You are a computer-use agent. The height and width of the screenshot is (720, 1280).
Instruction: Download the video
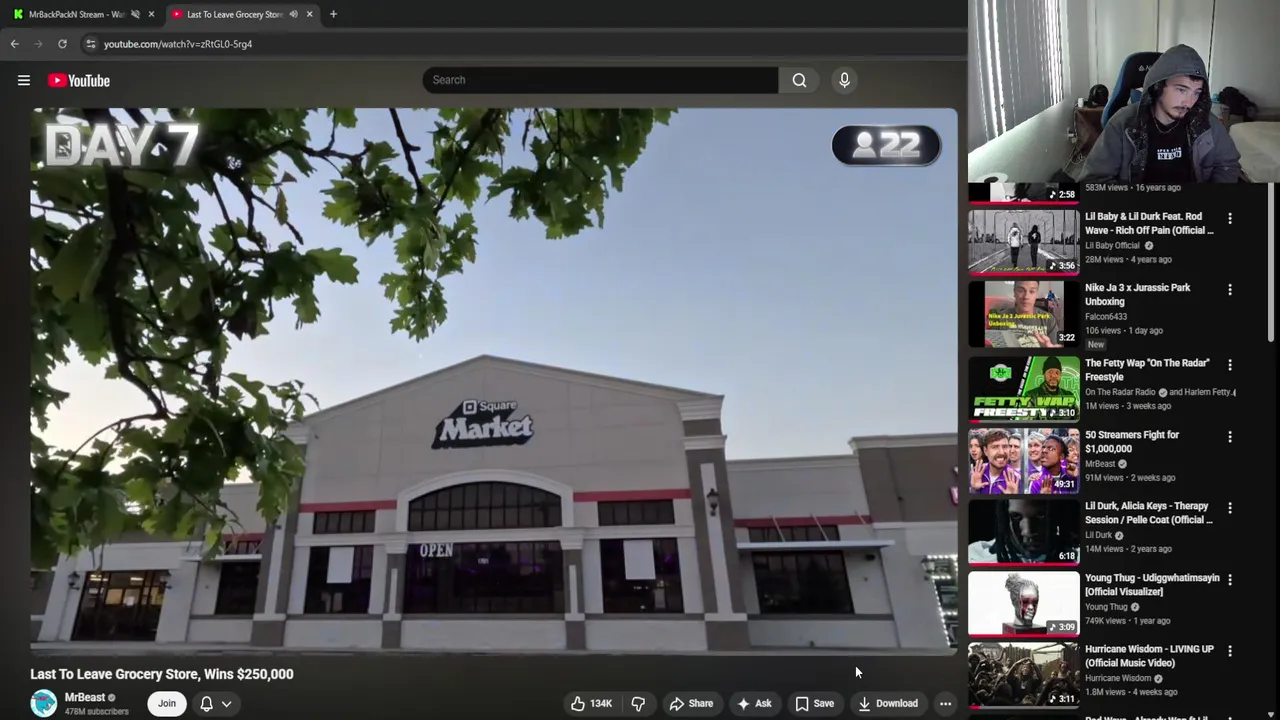pos(887,704)
